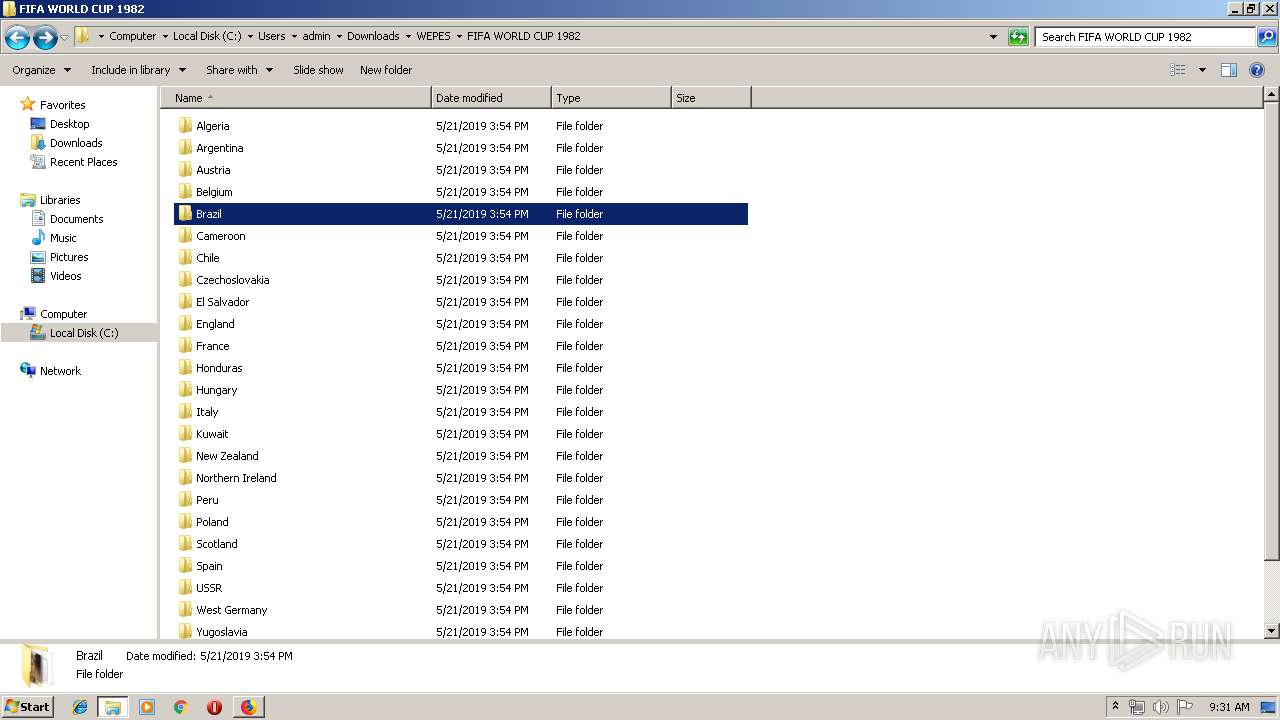
Task: Toggle the preview pane icon
Action: [x=1229, y=70]
